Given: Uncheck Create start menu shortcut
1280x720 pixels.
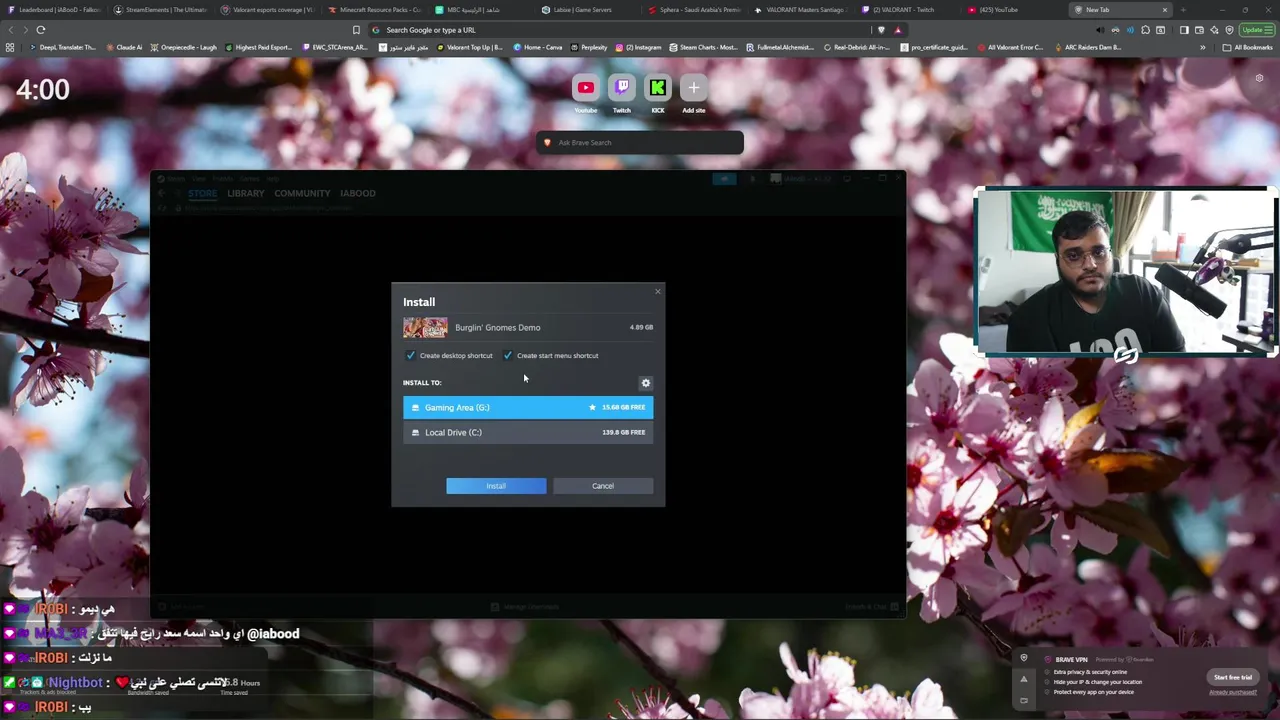Looking at the screenshot, I should pos(508,355).
